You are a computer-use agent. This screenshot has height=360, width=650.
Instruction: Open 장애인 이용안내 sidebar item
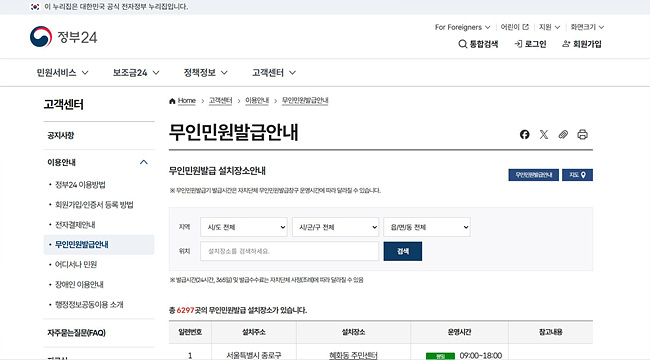(79, 284)
